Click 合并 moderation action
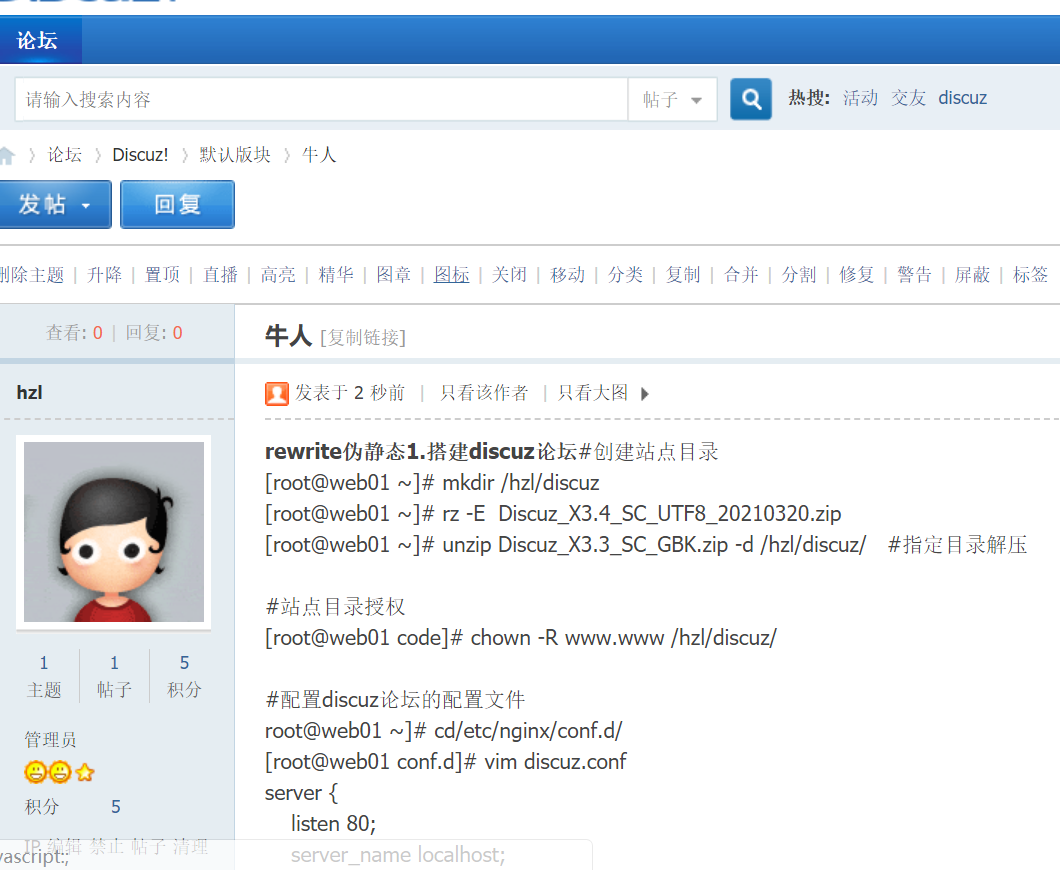 (741, 274)
